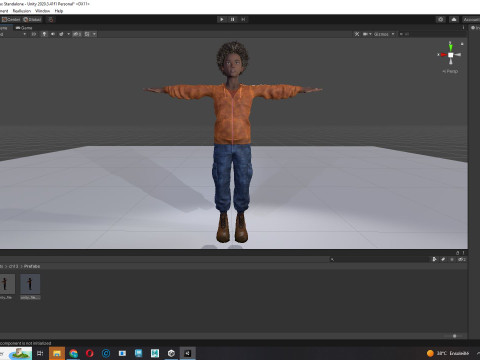Open the shading mode dropdown
480x360 pixels.
click(x=13, y=34)
